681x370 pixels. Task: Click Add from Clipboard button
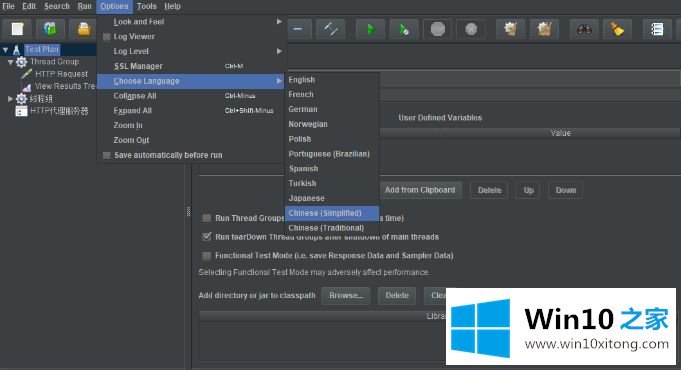coord(420,190)
